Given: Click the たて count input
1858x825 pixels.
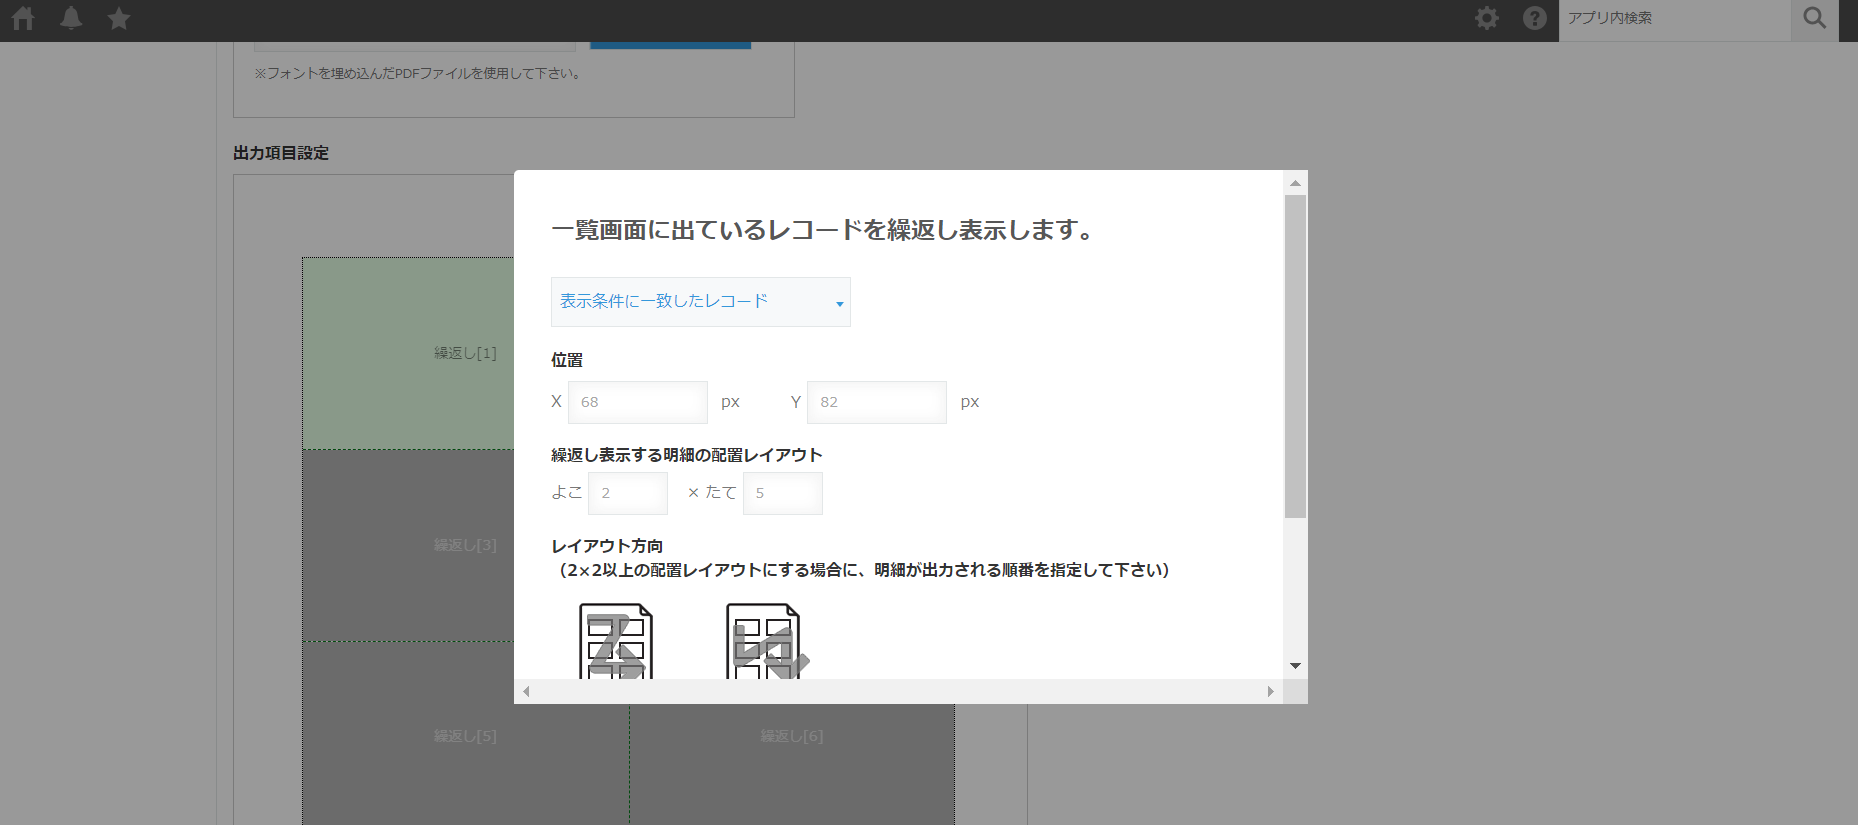Looking at the screenshot, I should (783, 493).
